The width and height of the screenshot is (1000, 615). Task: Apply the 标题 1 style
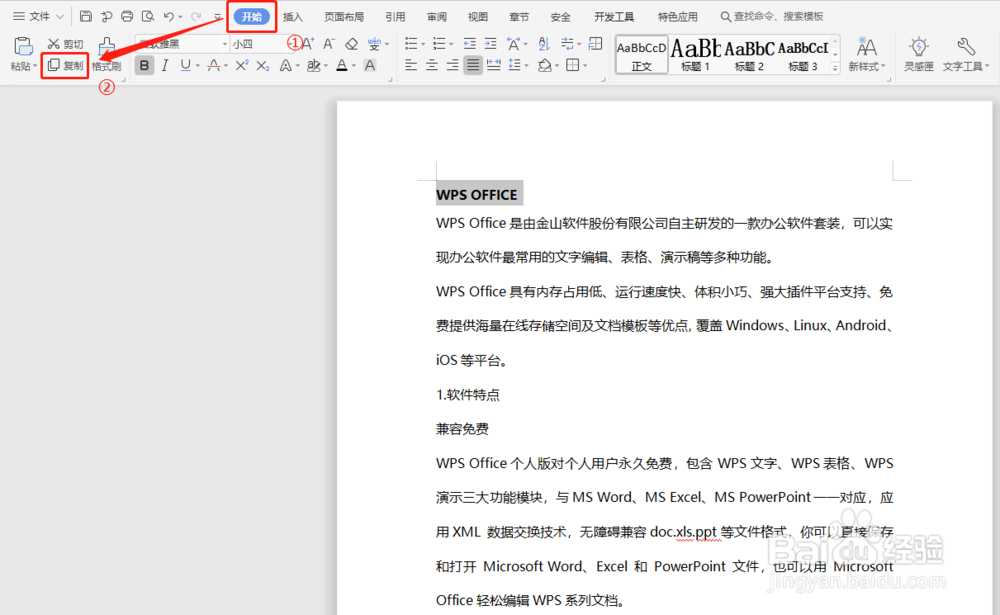coord(695,54)
